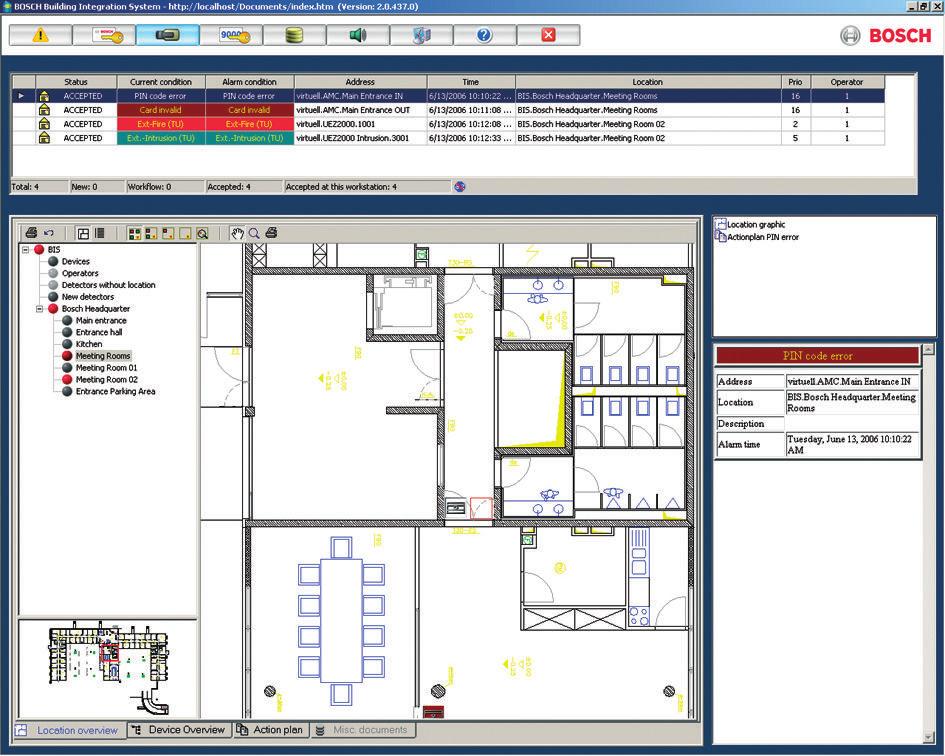The width and height of the screenshot is (945, 756).
Task: Open the alarm warning triangle toolbar button
Action: (40, 35)
